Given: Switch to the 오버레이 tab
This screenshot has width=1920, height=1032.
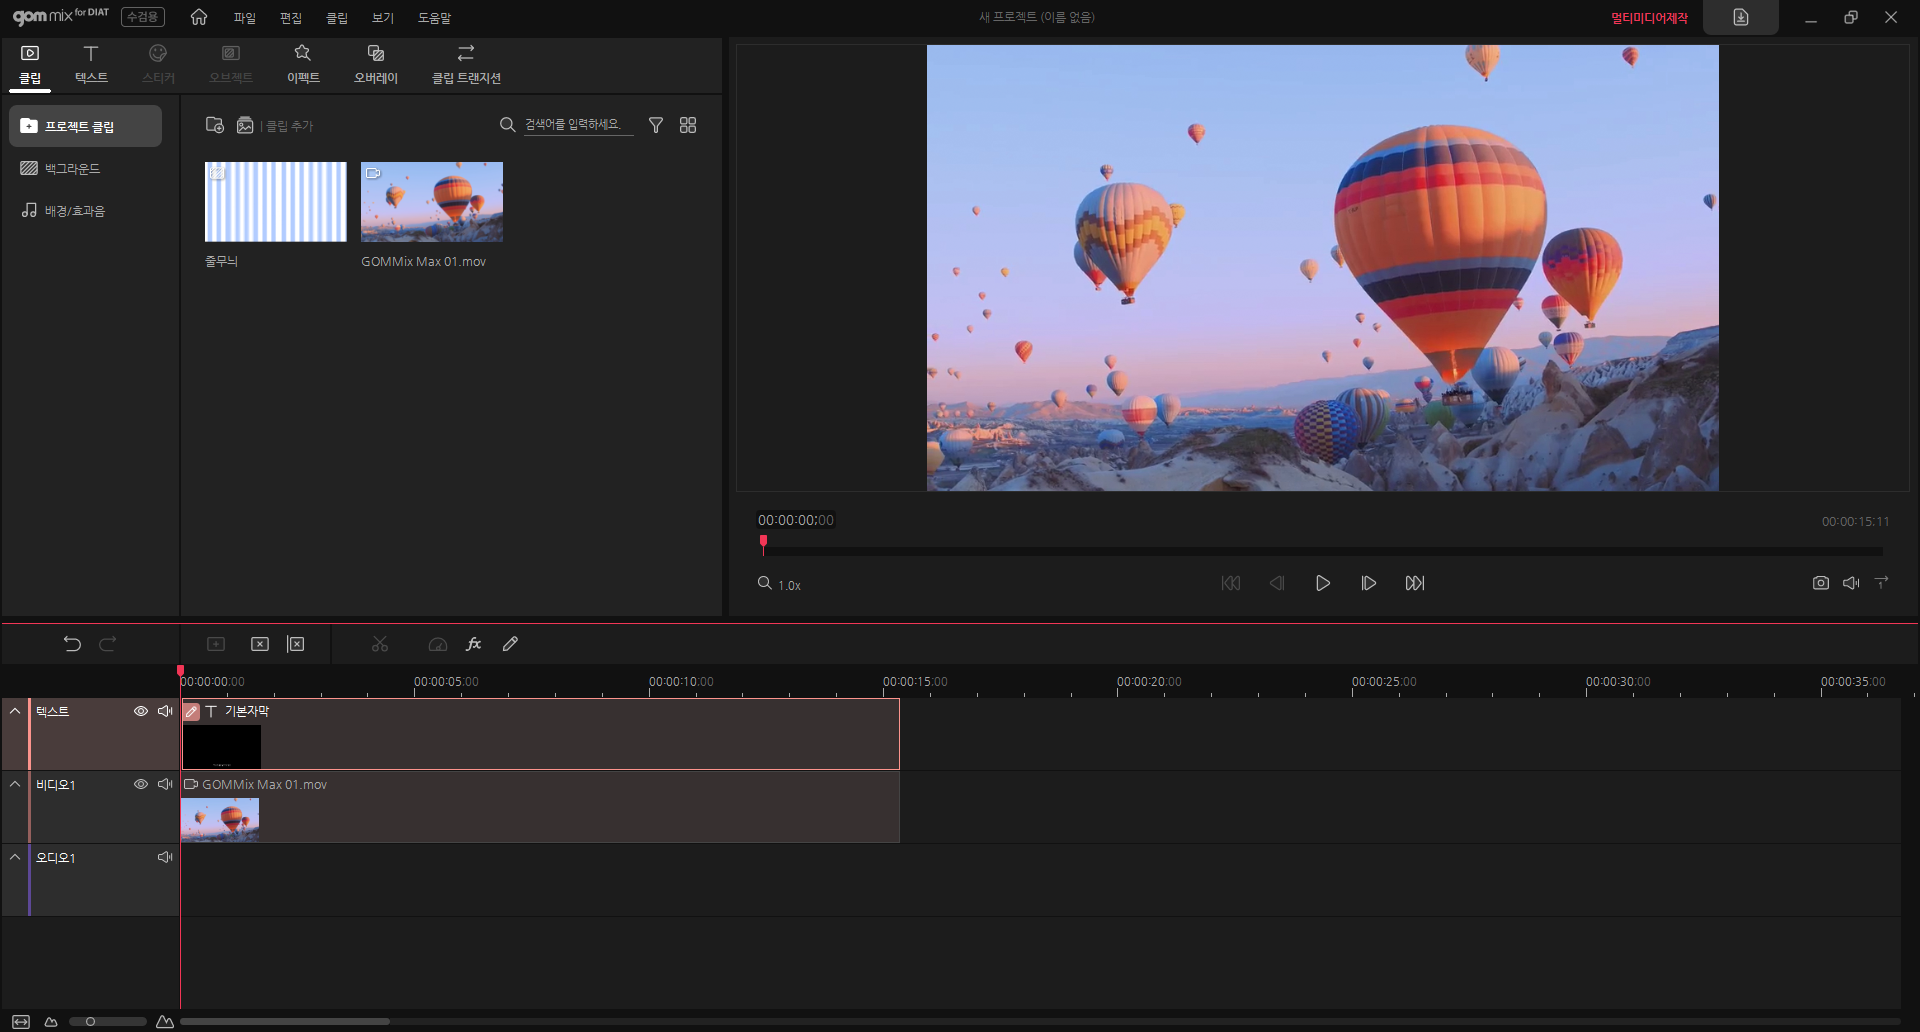Looking at the screenshot, I should pos(376,64).
